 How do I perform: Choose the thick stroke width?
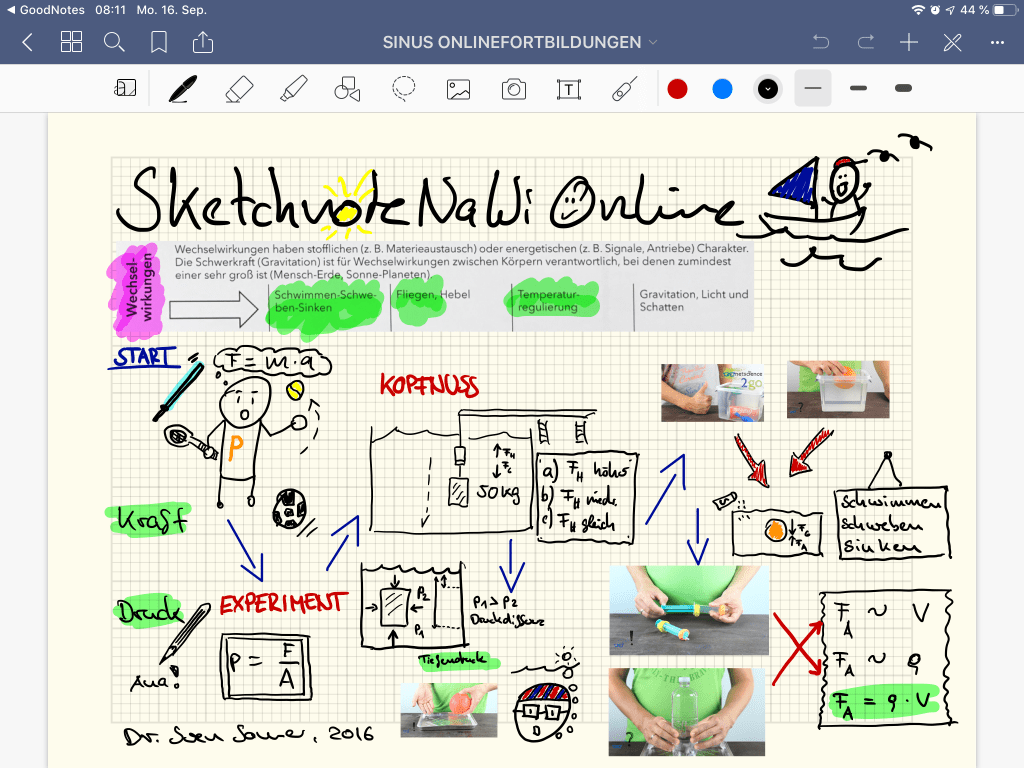(x=903, y=89)
